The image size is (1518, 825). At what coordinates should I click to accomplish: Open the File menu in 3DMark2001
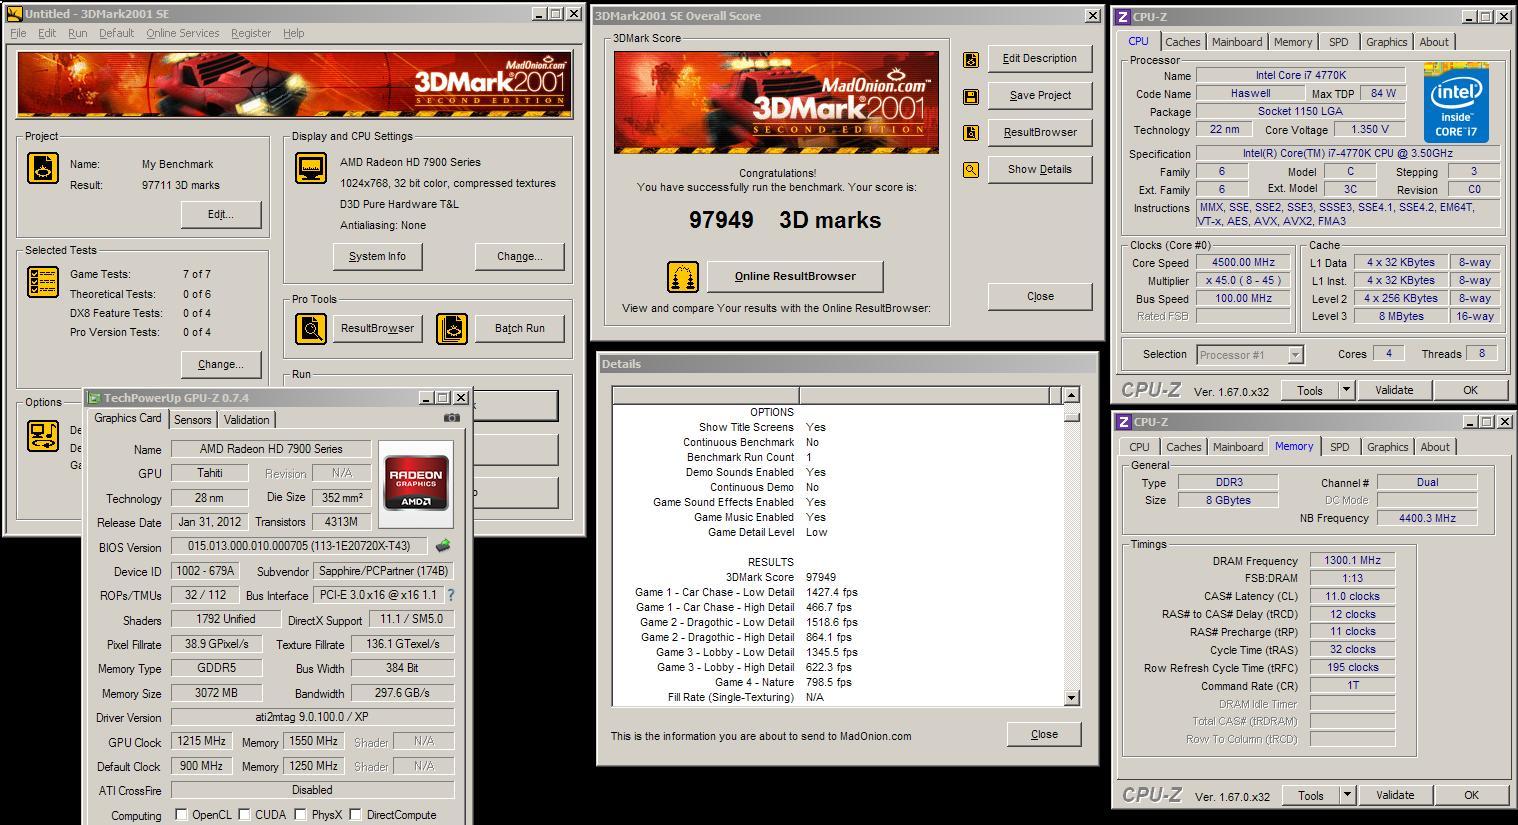coord(18,33)
